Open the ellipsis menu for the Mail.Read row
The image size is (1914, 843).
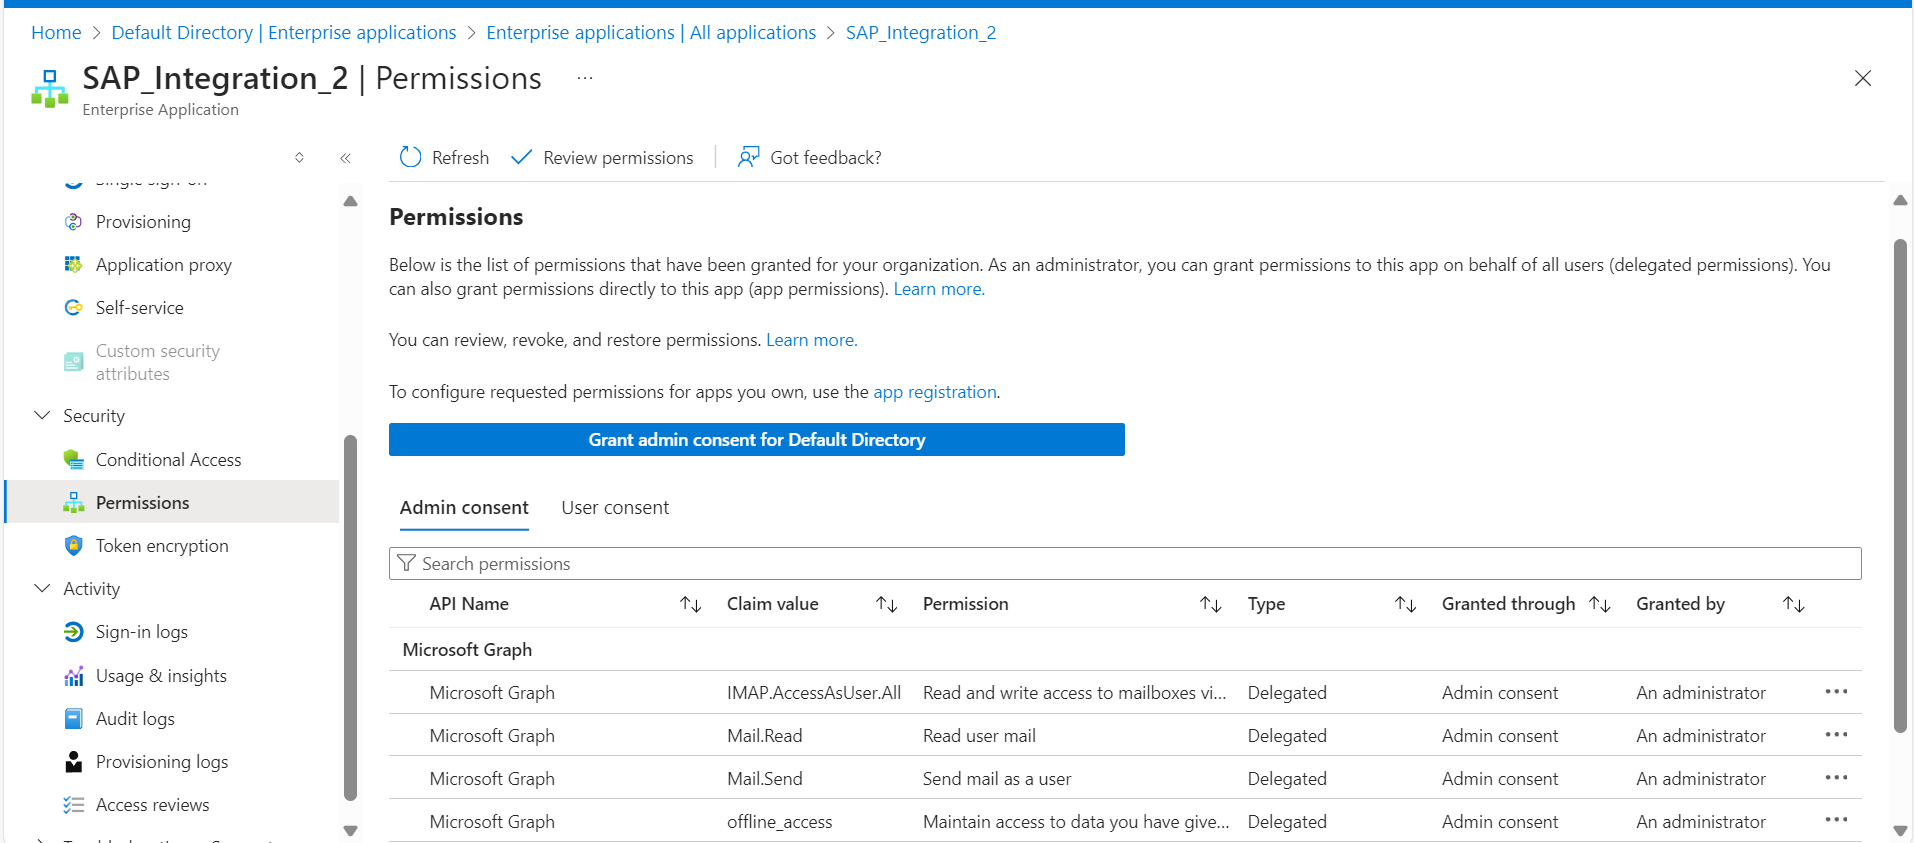tap(1836, 735)
